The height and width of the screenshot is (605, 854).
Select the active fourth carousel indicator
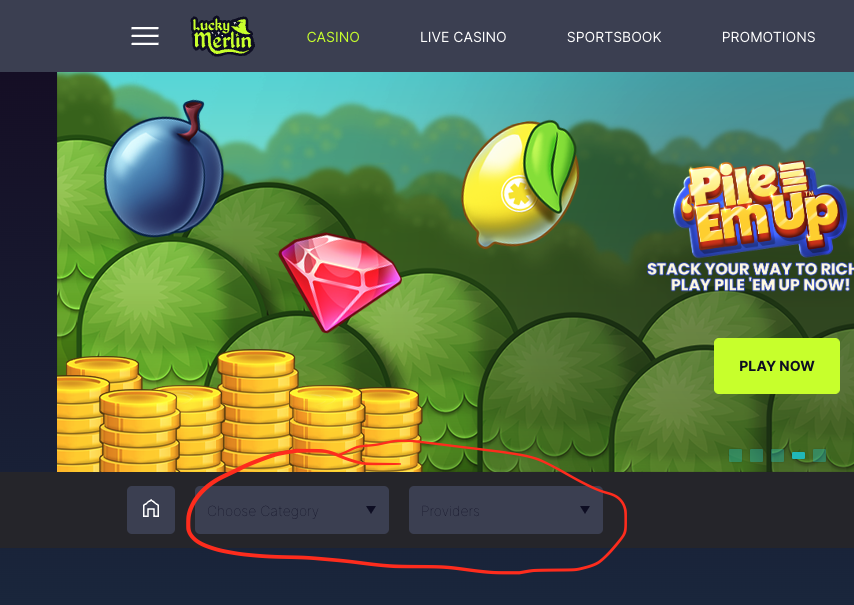point(798,455)
